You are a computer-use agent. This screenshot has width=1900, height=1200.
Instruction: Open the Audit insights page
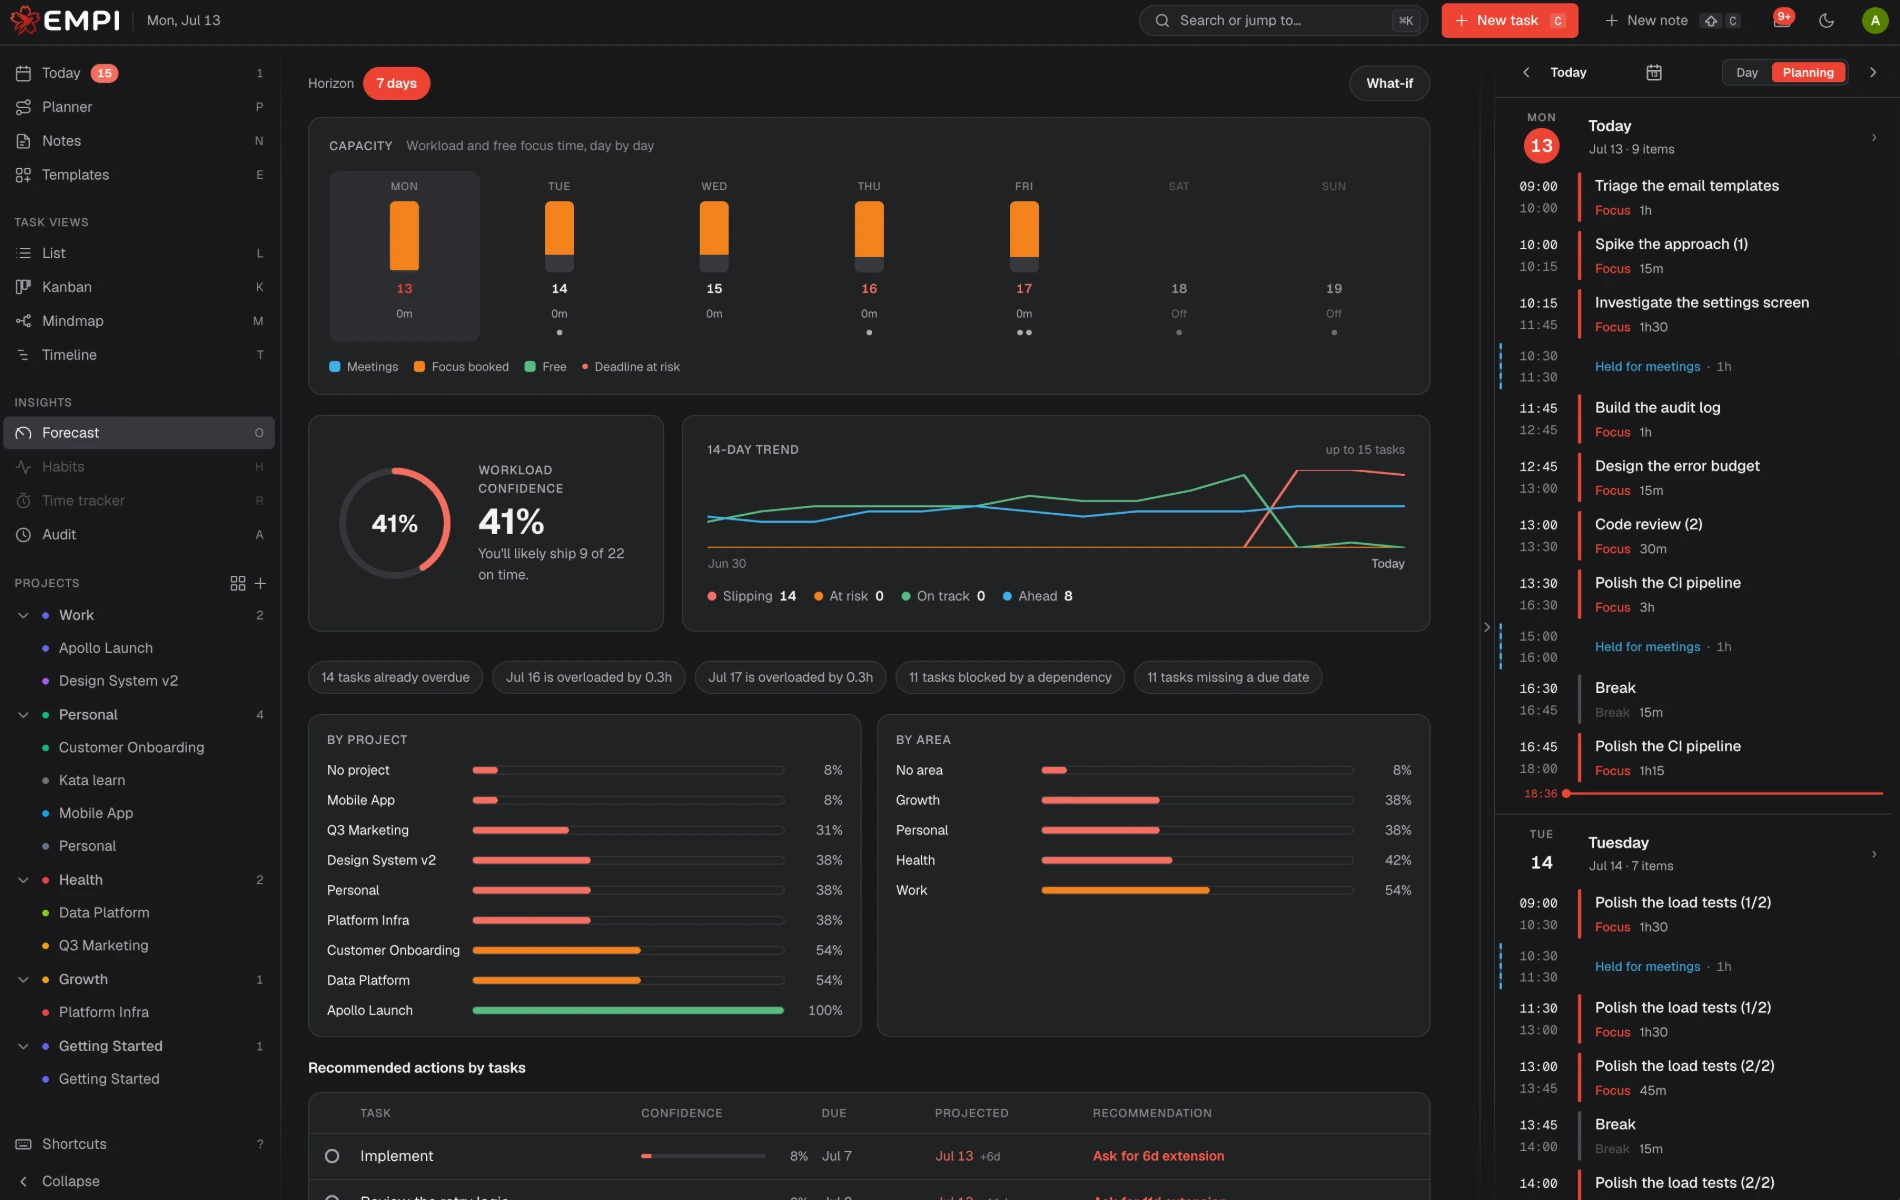[x=140, y=535]
